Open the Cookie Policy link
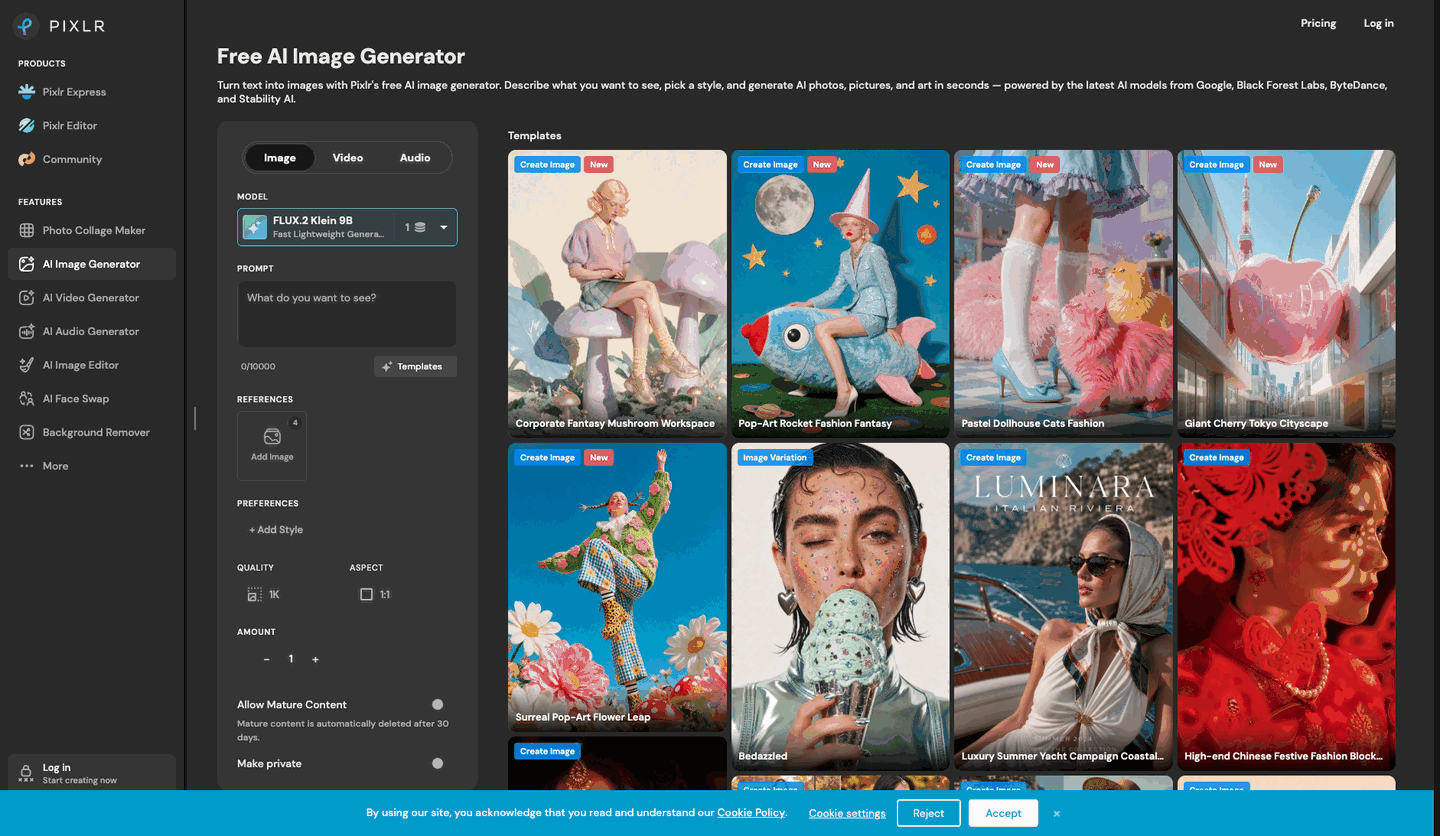Viewport: 1440px width, 836px height. pos(751,813)
